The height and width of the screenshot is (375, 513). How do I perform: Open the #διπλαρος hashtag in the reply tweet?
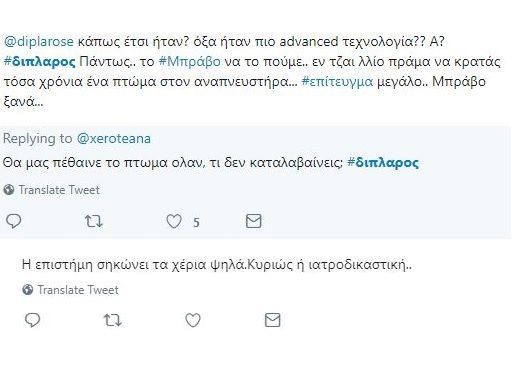click(383, 163)
